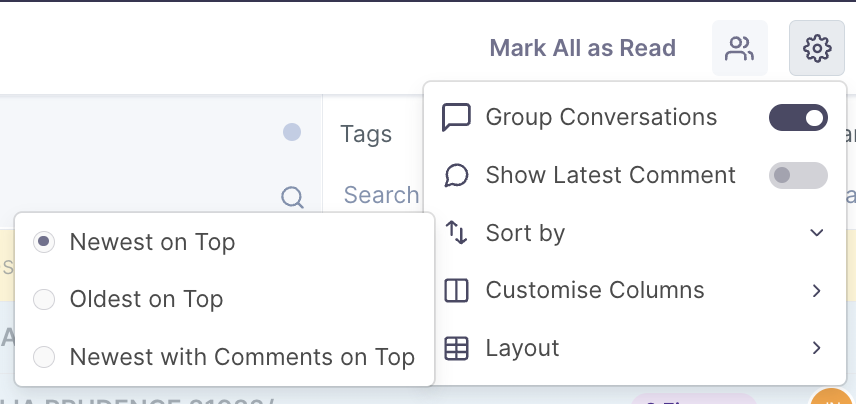This screenshot has width=856, height=404.
Task: Select the Newest on Top radio option
Action: coord(44,241)
